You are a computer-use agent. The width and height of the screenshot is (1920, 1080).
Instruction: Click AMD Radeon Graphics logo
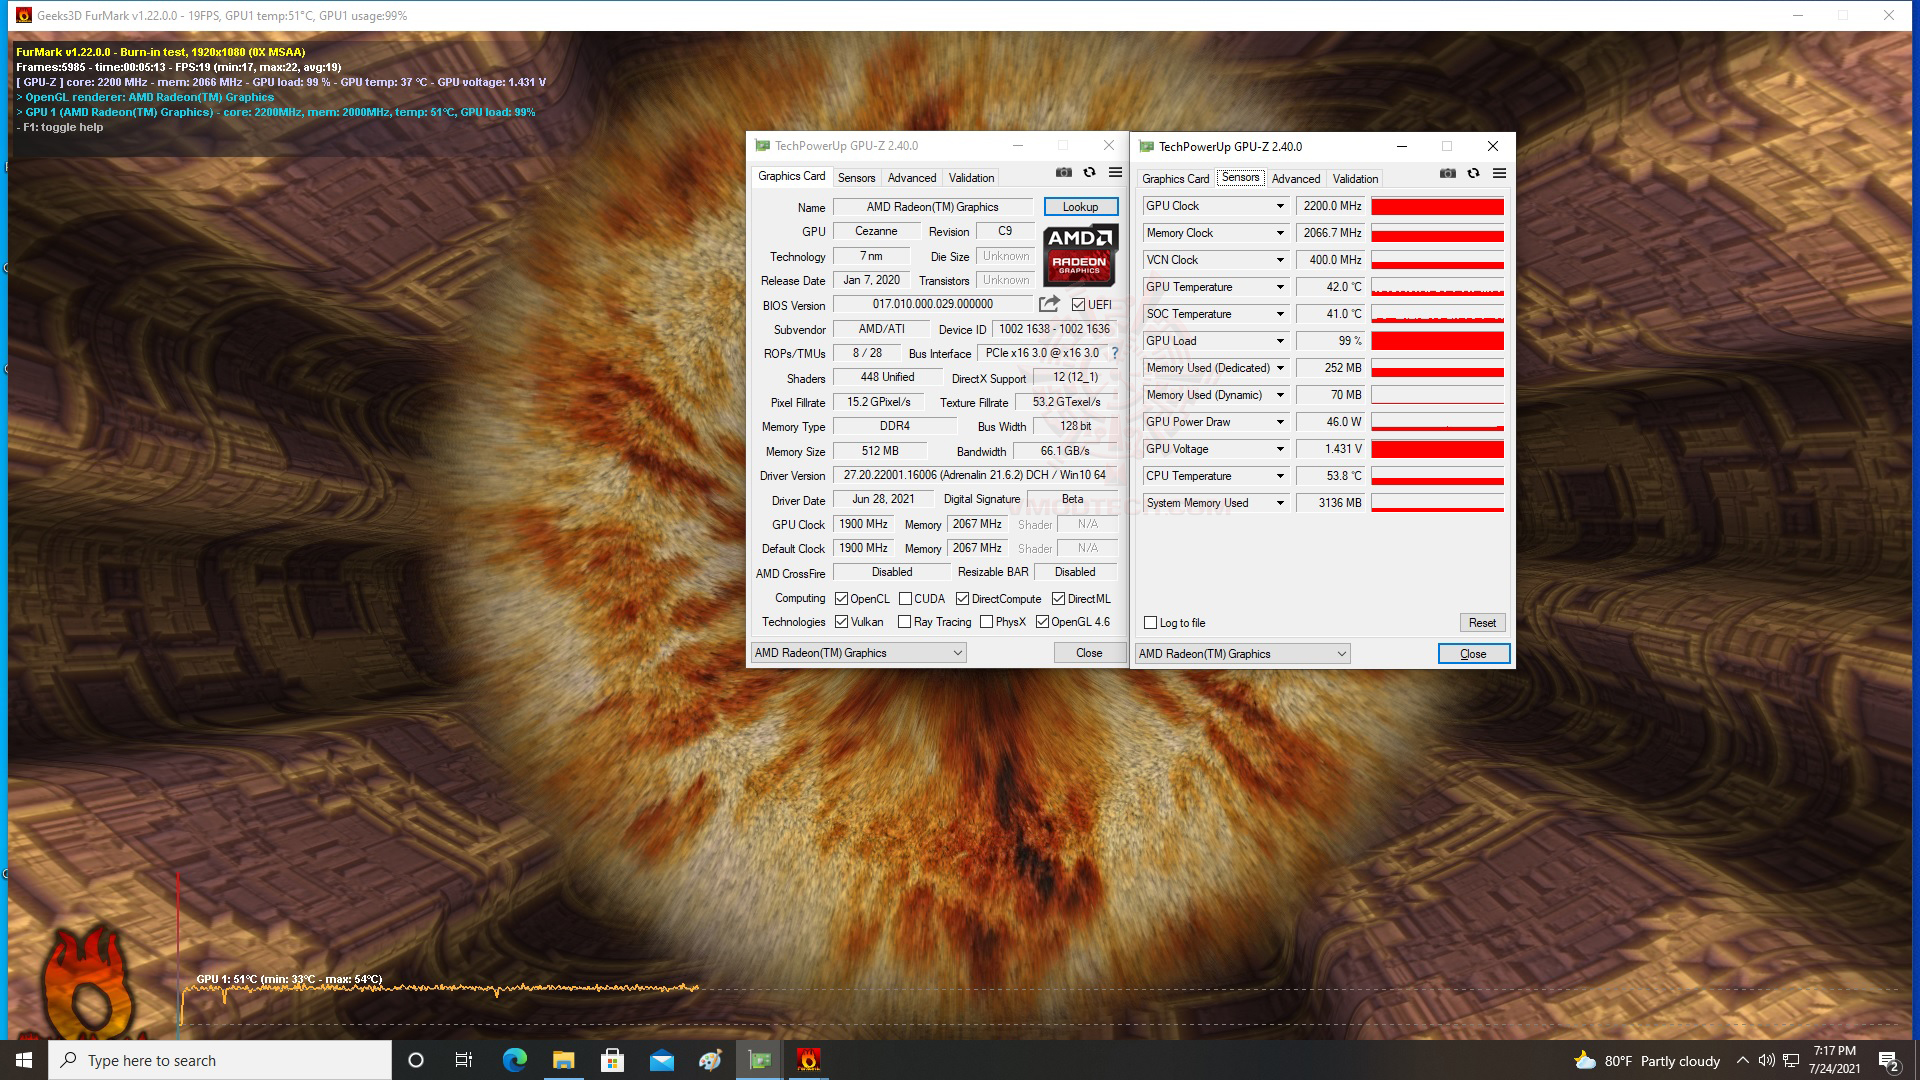pos(1079,256)
